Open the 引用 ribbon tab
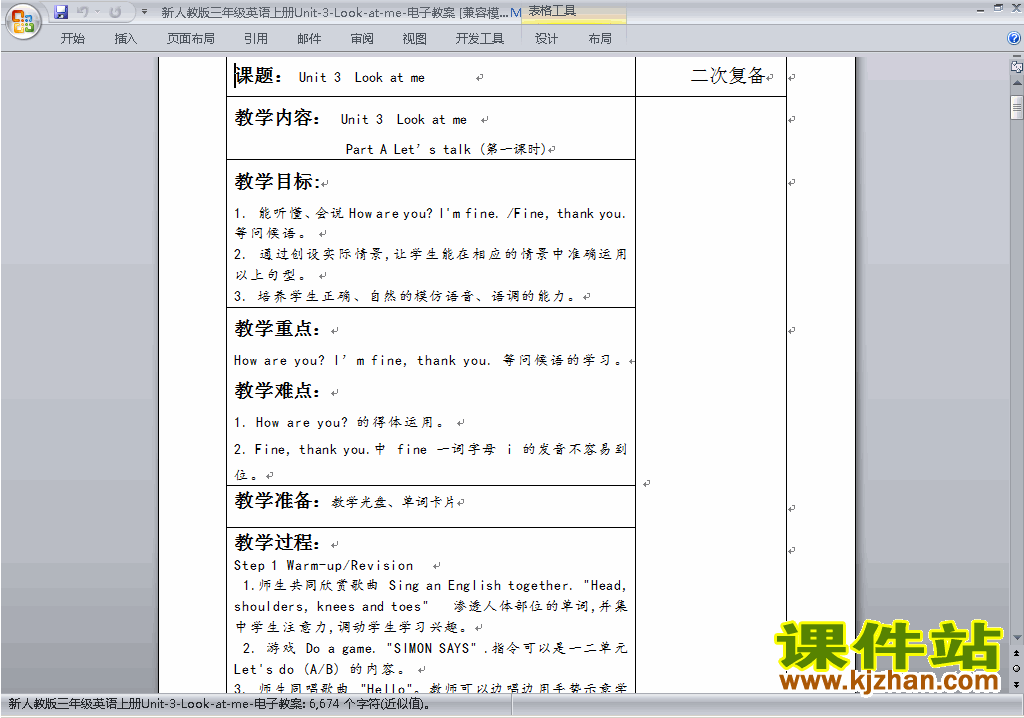Screen dimensions: 1024x718 point(256,39)
